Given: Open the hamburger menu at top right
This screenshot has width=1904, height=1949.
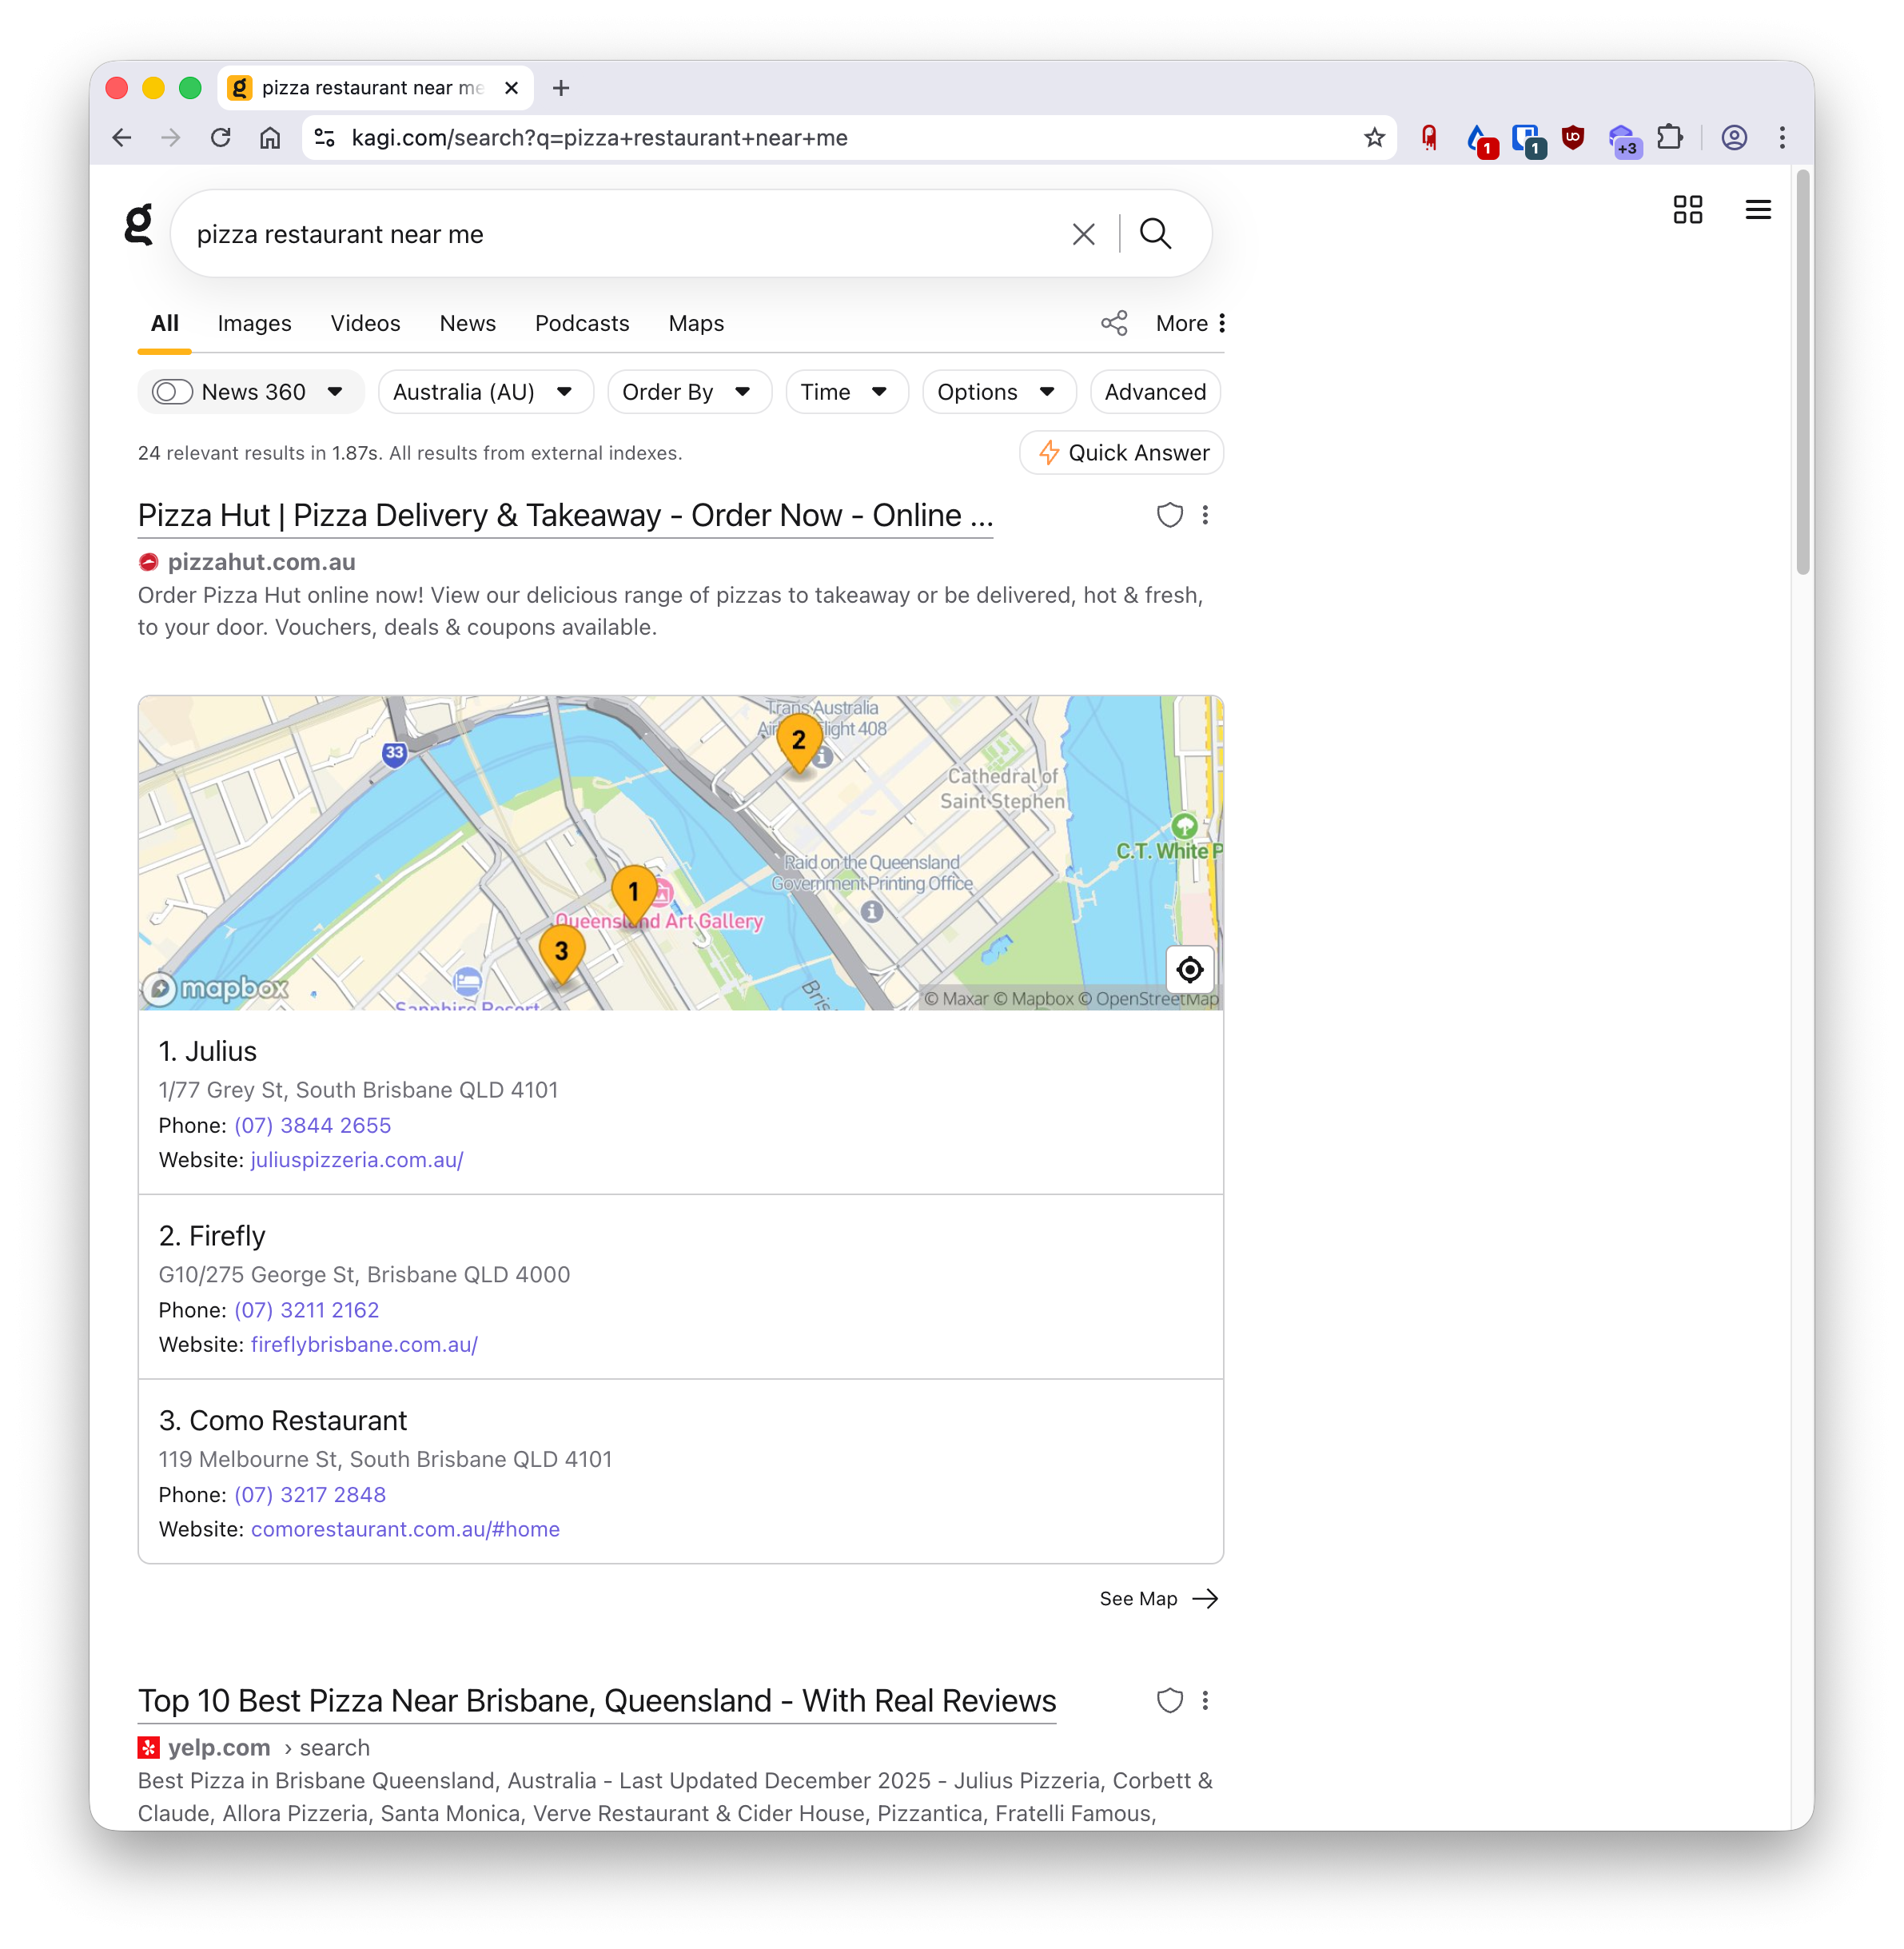Looking at the screenshot, I should point(1758,210).
